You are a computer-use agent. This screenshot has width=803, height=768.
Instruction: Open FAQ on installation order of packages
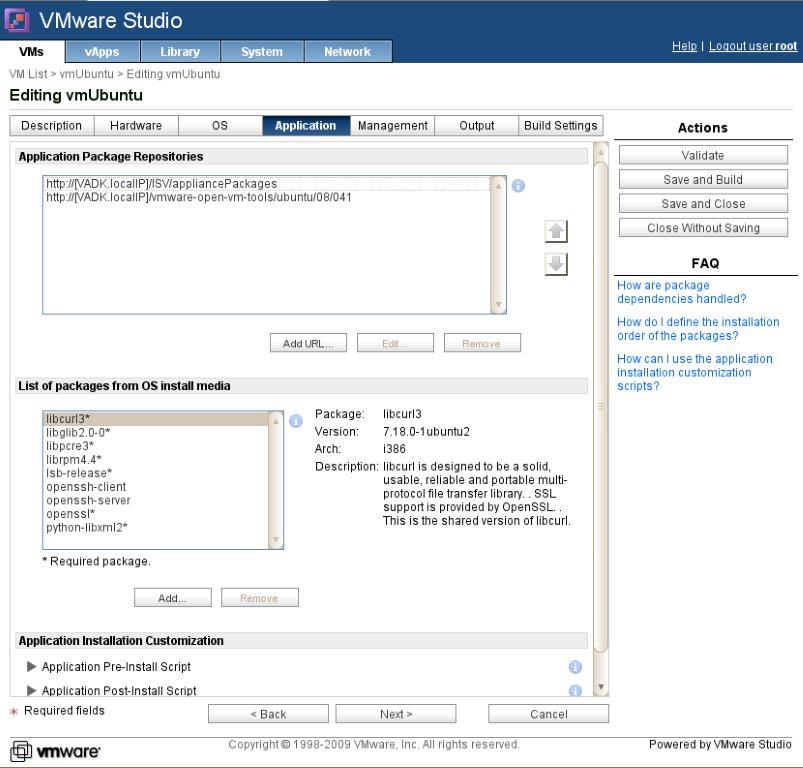698,329
